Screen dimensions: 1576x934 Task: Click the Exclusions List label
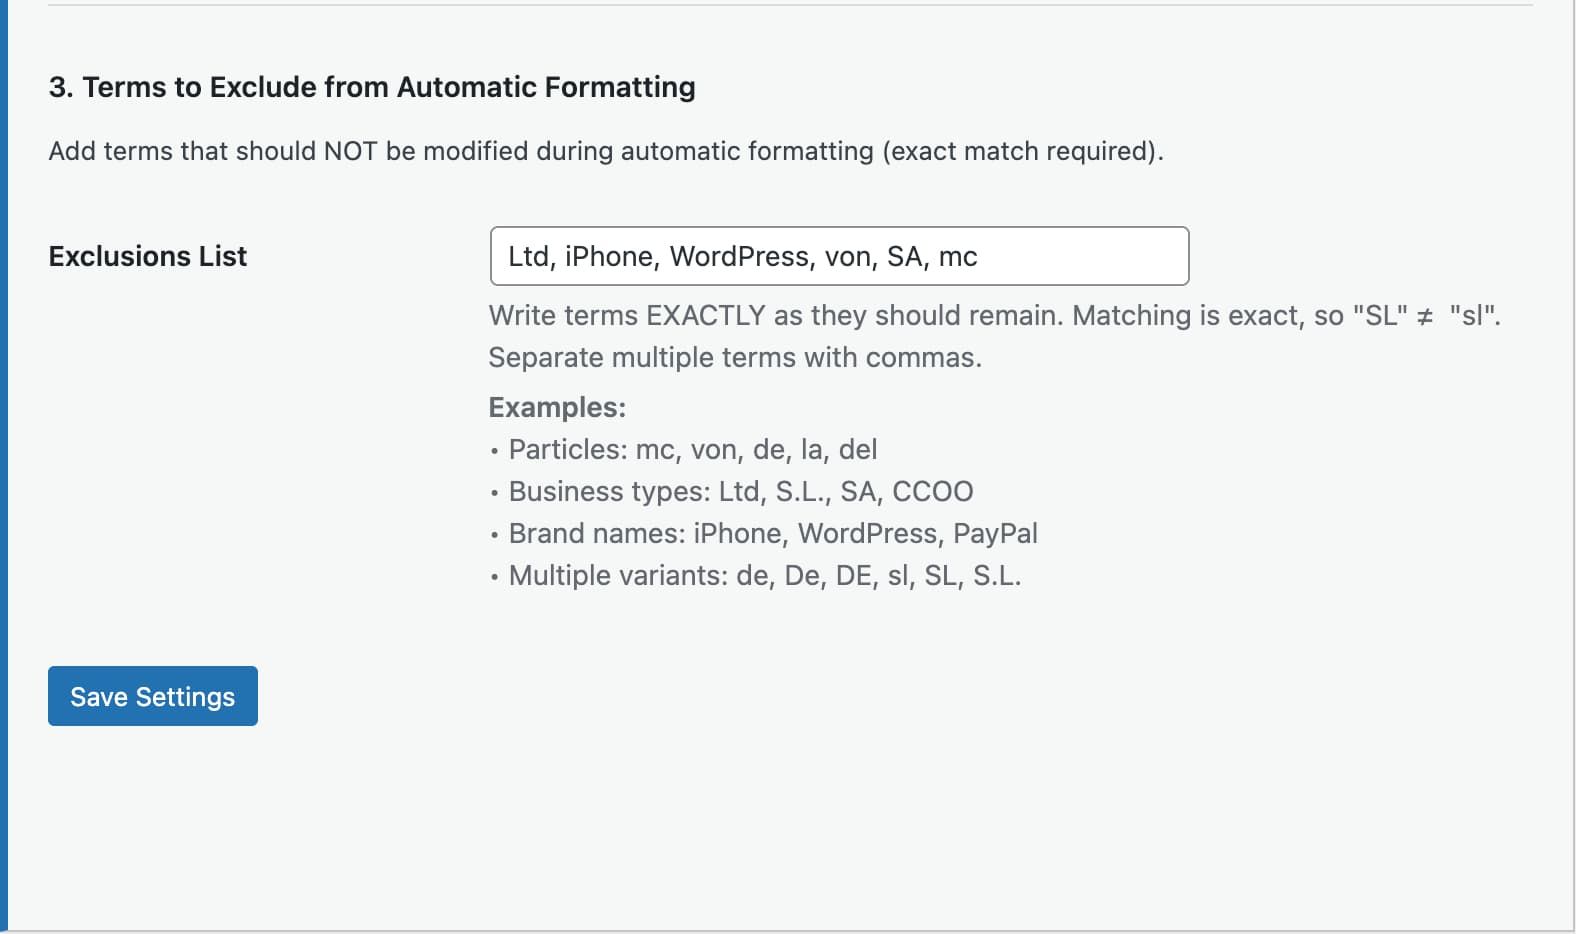click(146, 256)
